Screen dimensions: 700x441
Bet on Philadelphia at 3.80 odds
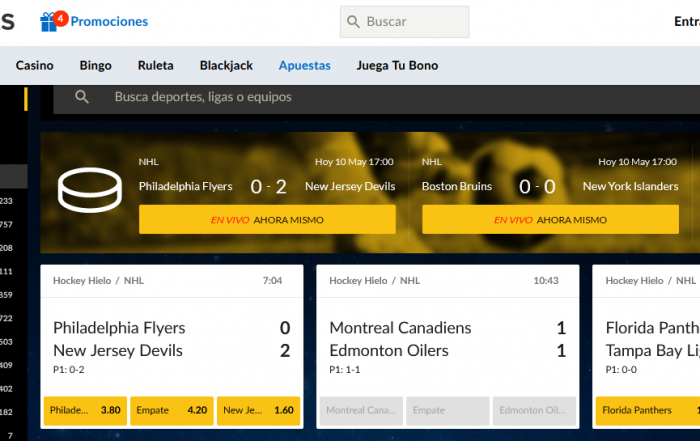pyautogui.click(x=85, y=410)
